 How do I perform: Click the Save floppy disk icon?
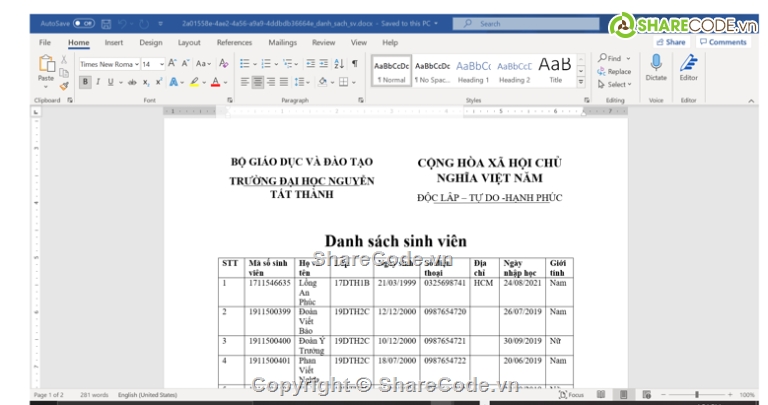(x=106, y=24)
